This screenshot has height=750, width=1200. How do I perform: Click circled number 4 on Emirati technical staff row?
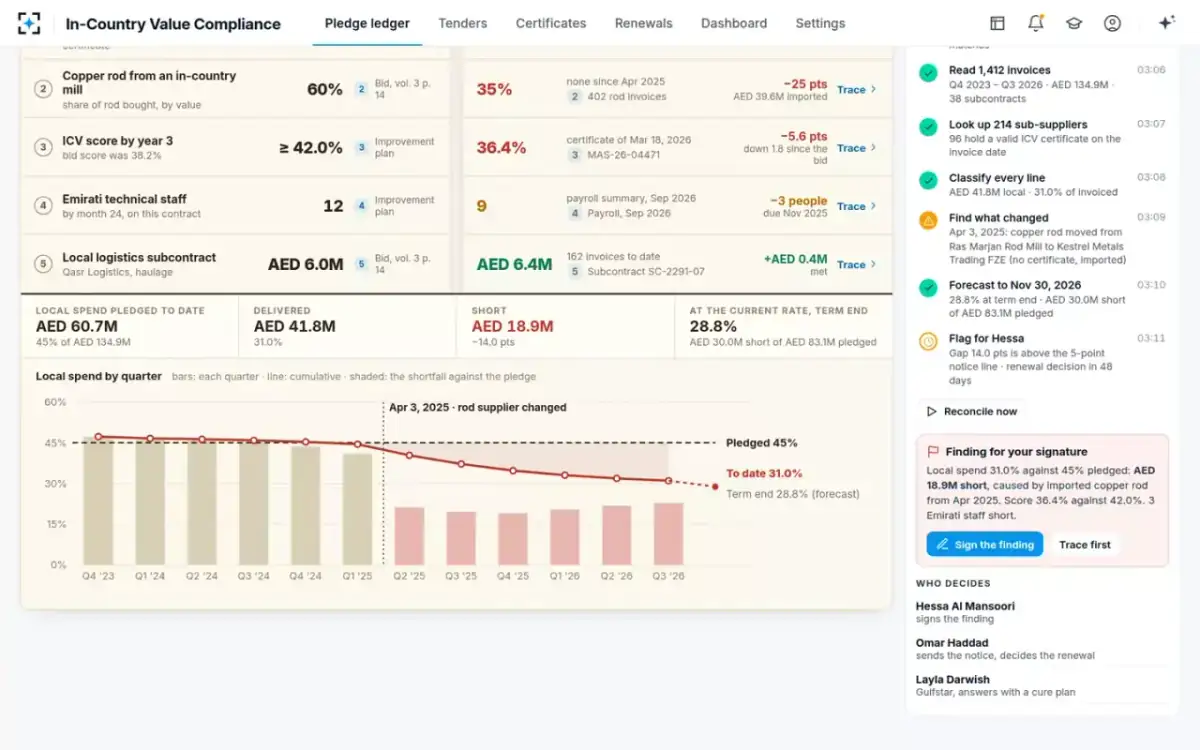coord(43,206)
